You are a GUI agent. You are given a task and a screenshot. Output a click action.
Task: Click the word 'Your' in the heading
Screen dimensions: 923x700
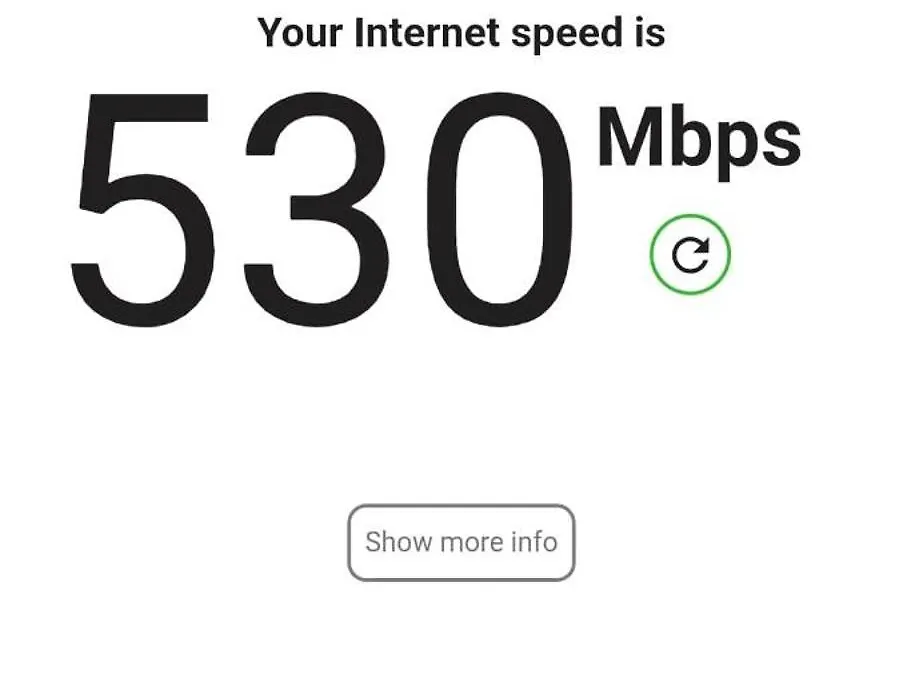click(300, 32)
